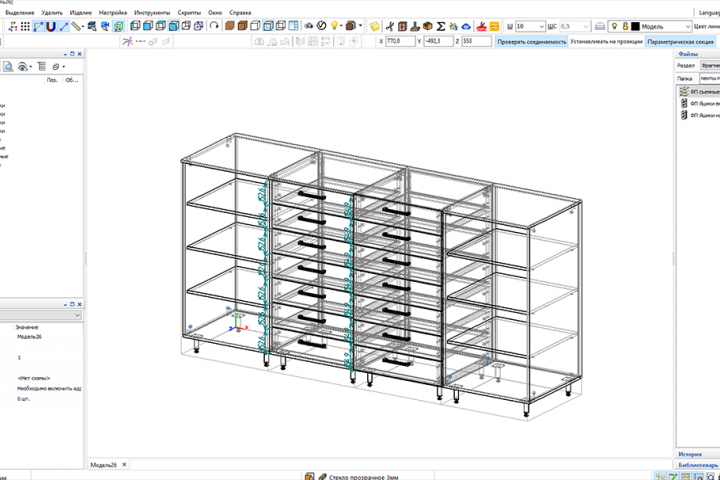Toggle Устанавливать на проекции option
The image size is (720, 480).
[x=606, y=42]
